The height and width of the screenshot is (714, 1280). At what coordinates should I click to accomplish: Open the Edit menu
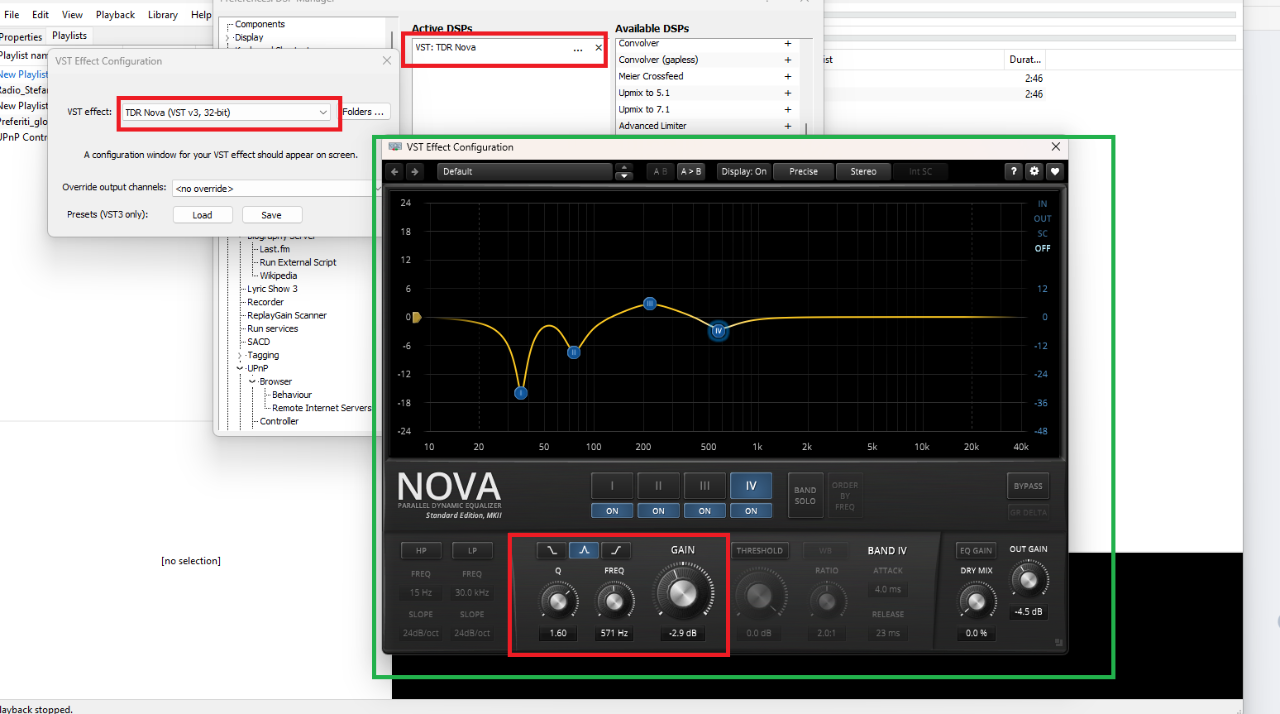coord(40,15)
